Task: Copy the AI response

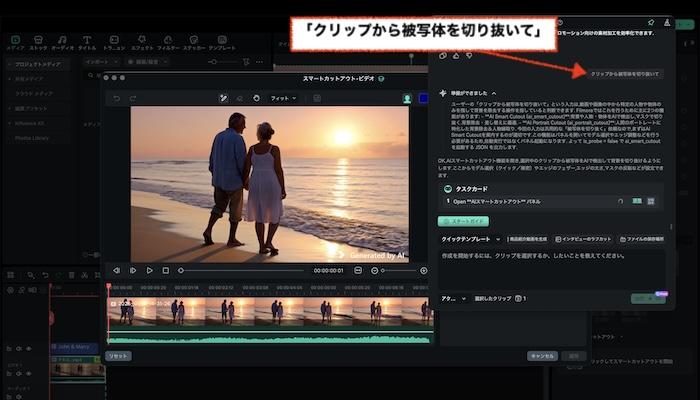Action: pyautogui.click(x=443, y=56)
